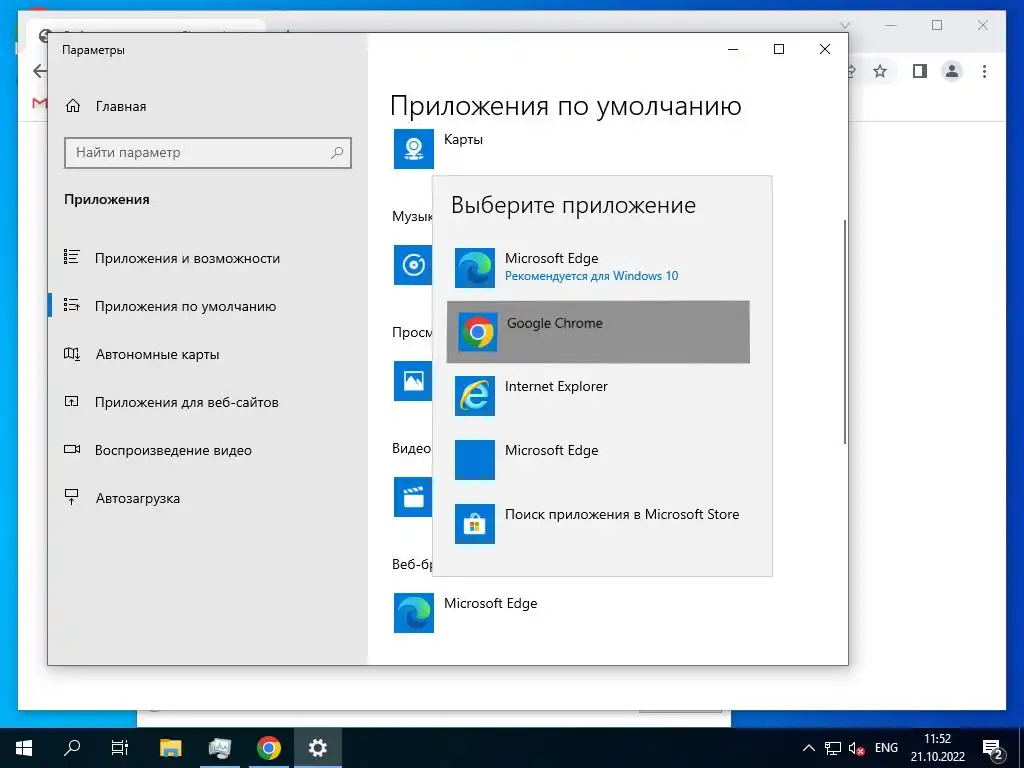Go to Главная settings home
Image resolution: width=1024 pixels, height=768 pixels.
pos(208,106)
